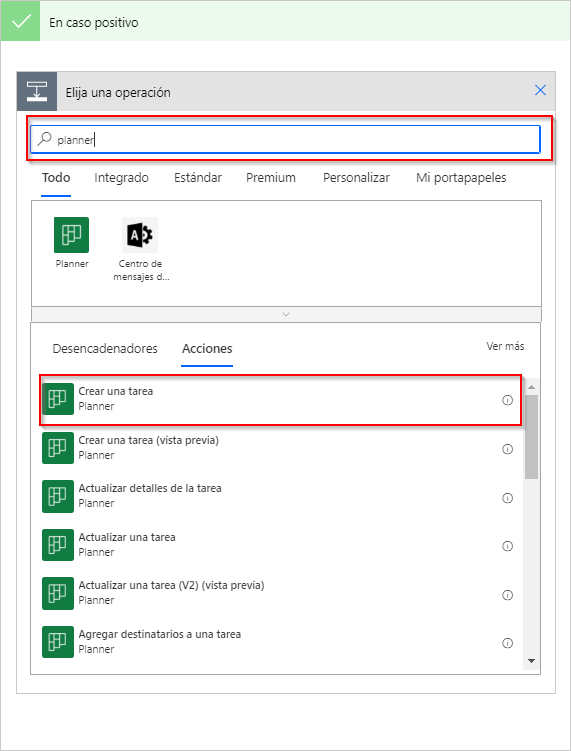Click the Planner connector icon
Image resolution: width=571 pixels, height=751 pixels.
click(71, 235)
